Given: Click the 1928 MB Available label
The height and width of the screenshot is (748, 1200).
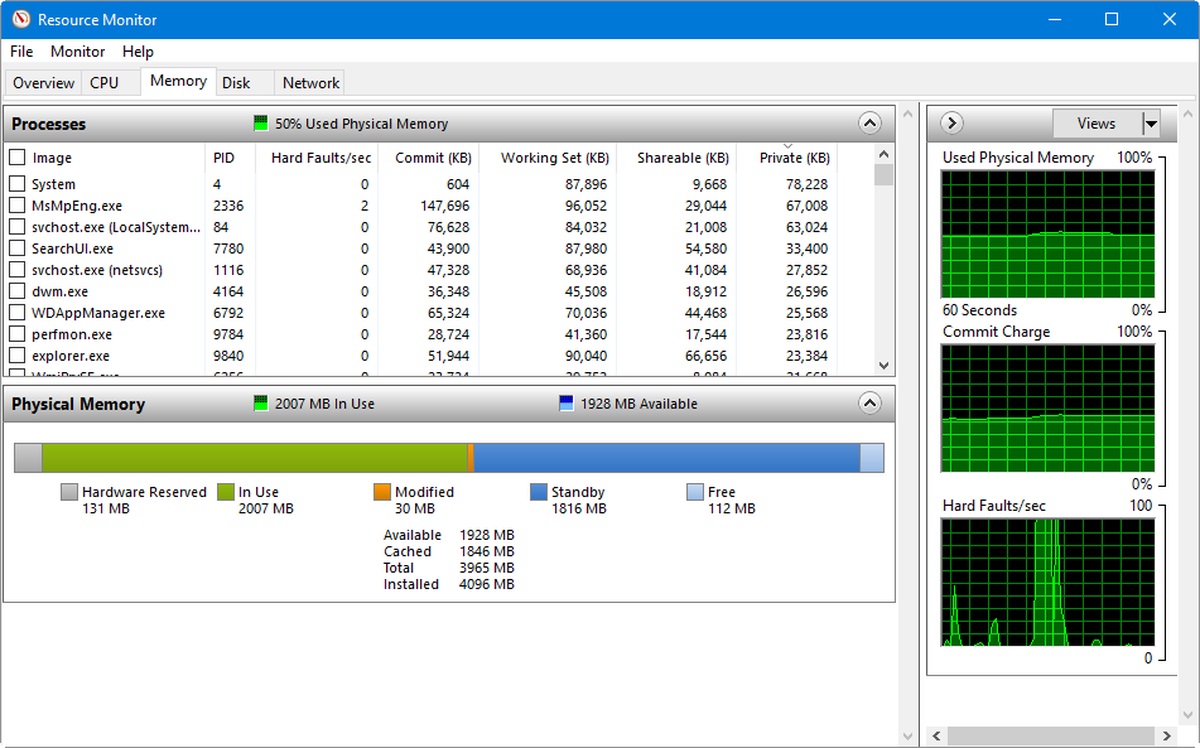Looking at the screenshot, I should click(x=640, y=404).
